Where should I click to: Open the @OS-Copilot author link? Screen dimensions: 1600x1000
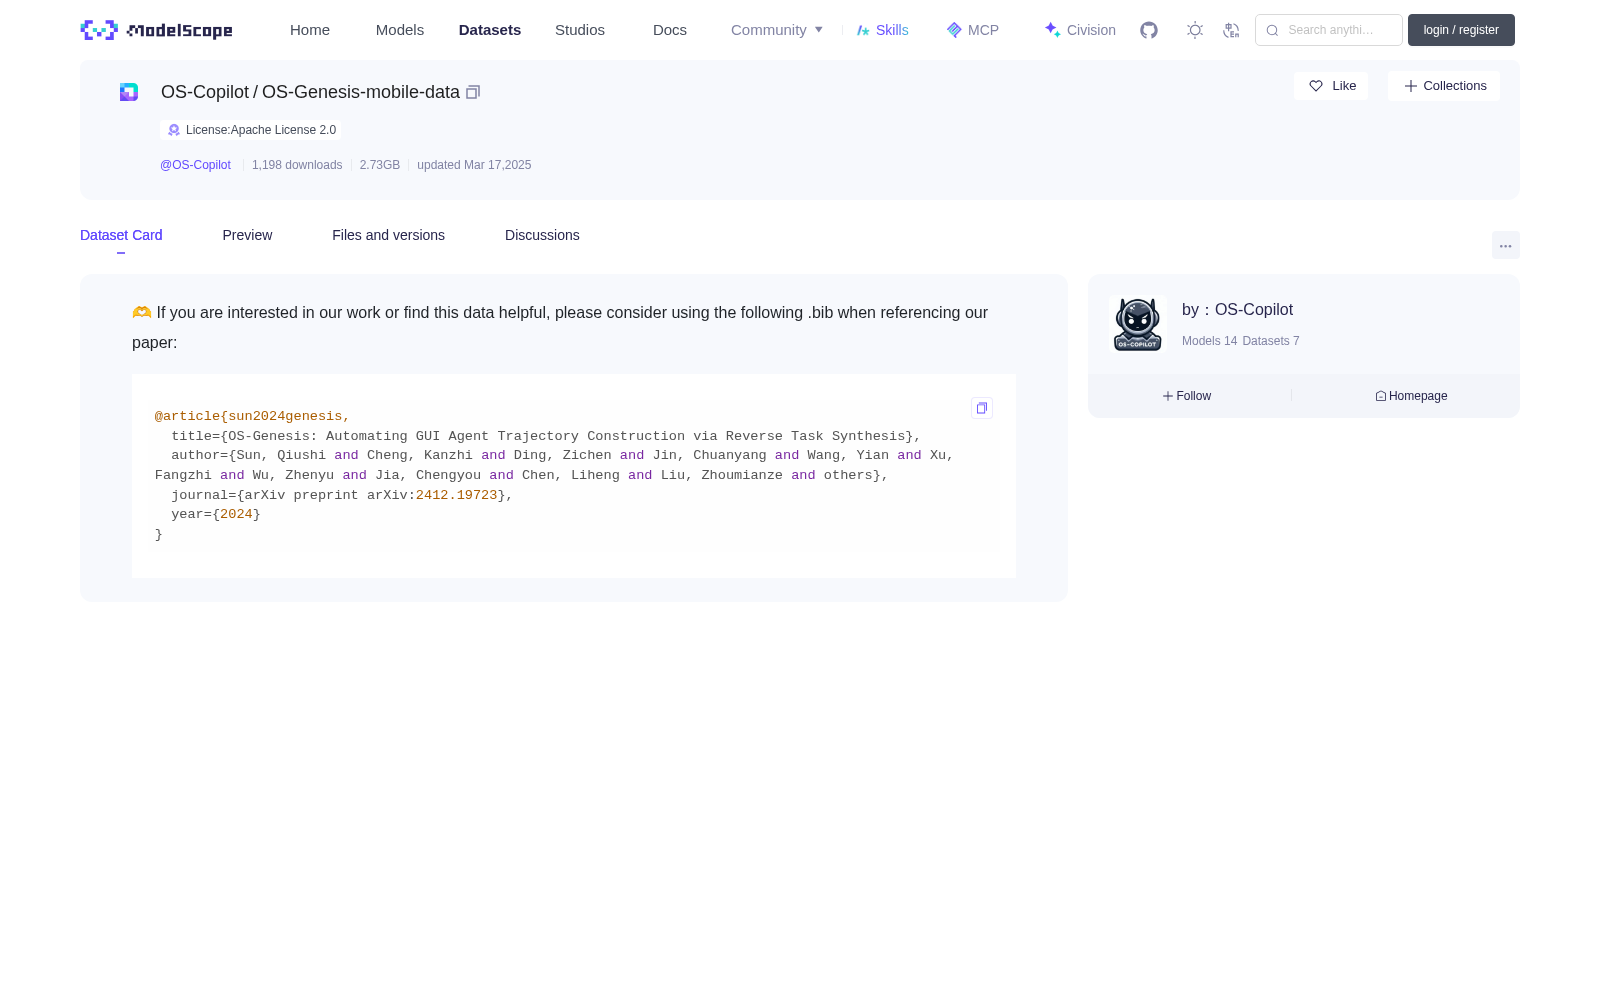click(x=195, y=165)
